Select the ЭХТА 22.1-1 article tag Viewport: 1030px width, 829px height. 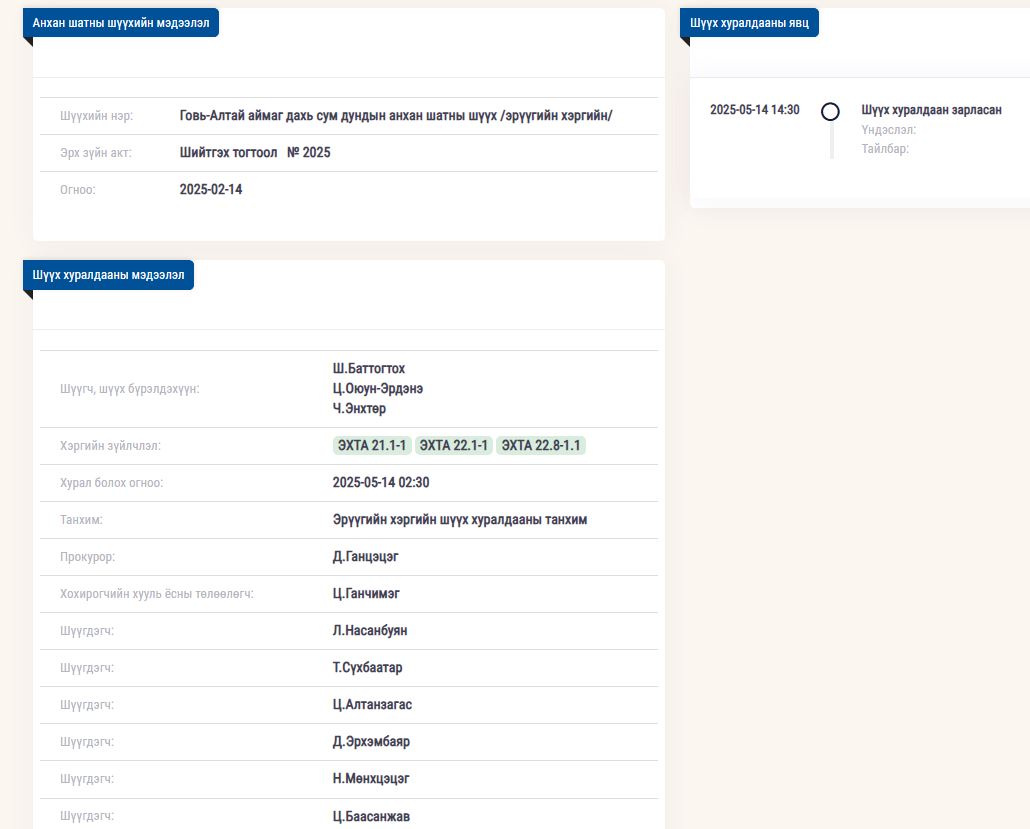pos(454,446)
